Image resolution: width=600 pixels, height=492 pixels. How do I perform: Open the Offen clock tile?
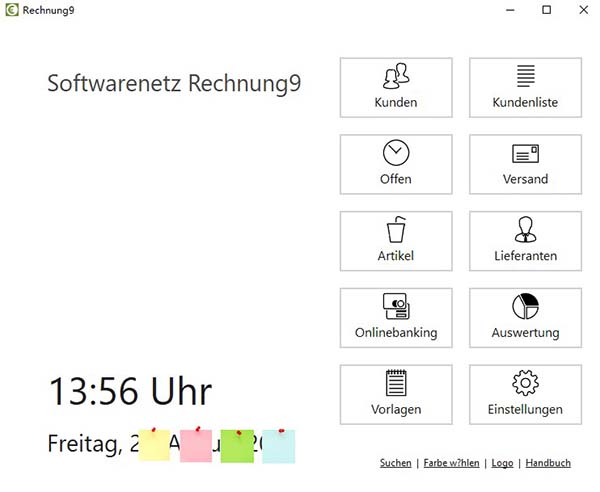pyautogui.click(x=396, y=164)
